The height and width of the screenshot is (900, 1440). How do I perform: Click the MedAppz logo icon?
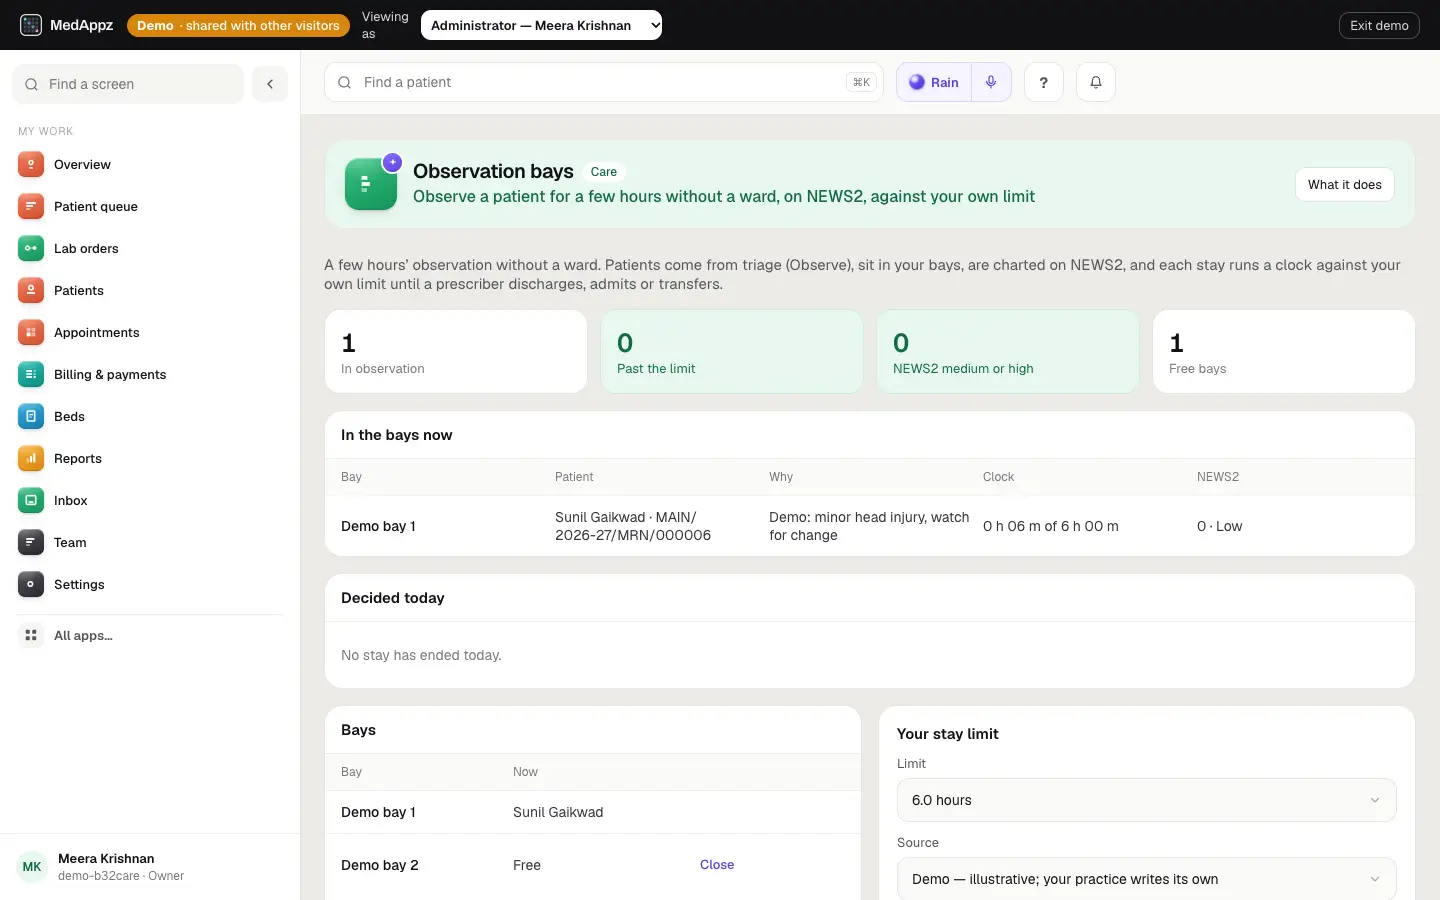click(31, 25)
